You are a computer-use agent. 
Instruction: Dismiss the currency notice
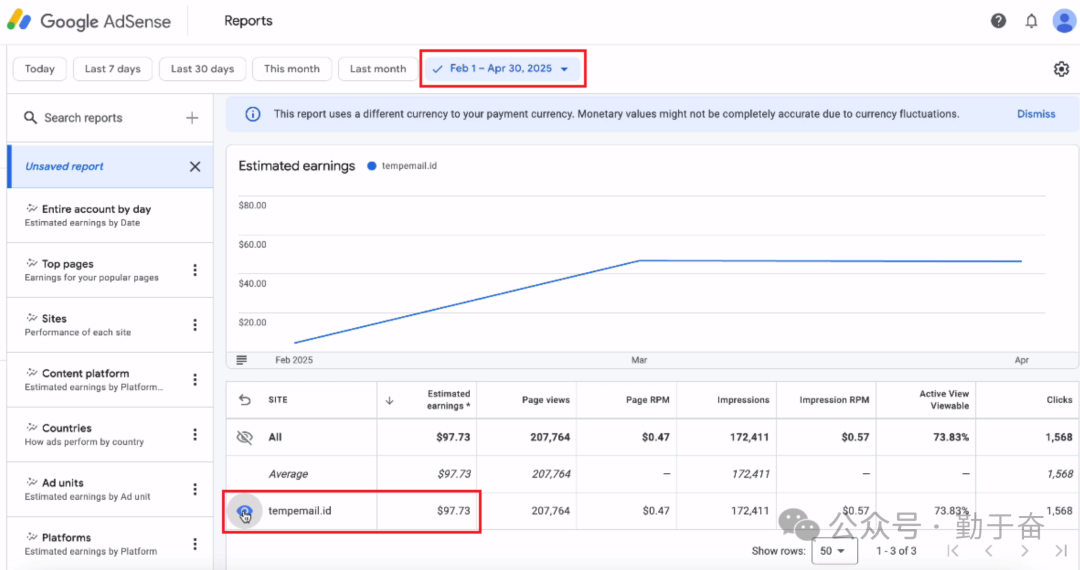1036,114
